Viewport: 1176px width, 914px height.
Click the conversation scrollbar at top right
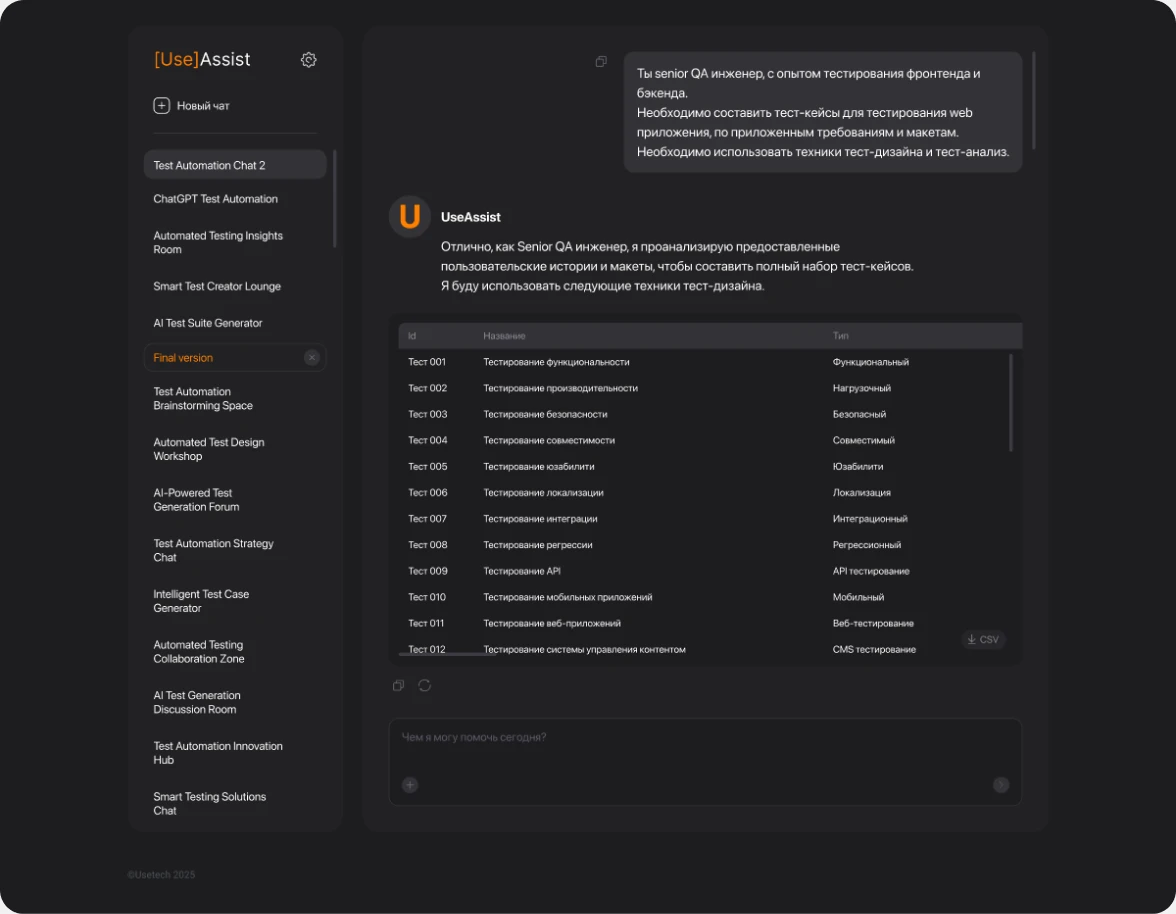click(x=1034, y=100)
